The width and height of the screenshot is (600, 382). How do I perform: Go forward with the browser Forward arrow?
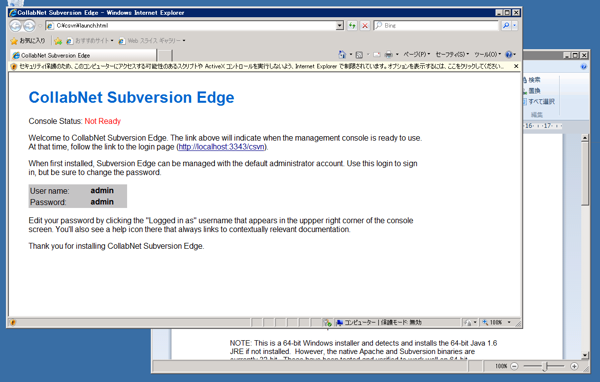coord(29,26)
